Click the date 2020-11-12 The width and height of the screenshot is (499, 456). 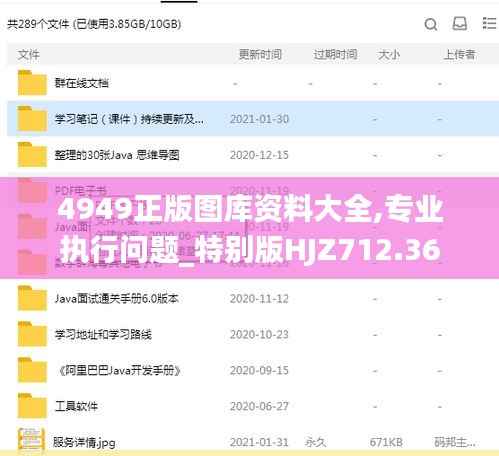click(259, 299)
